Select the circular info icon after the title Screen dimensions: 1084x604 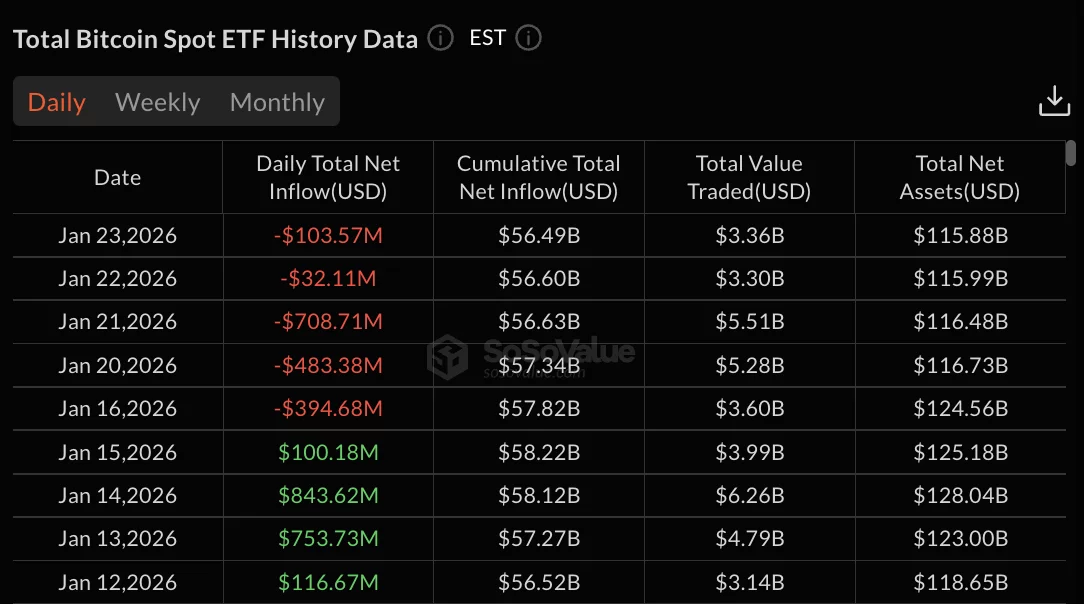pyautogui.click(x=439, y=38)
